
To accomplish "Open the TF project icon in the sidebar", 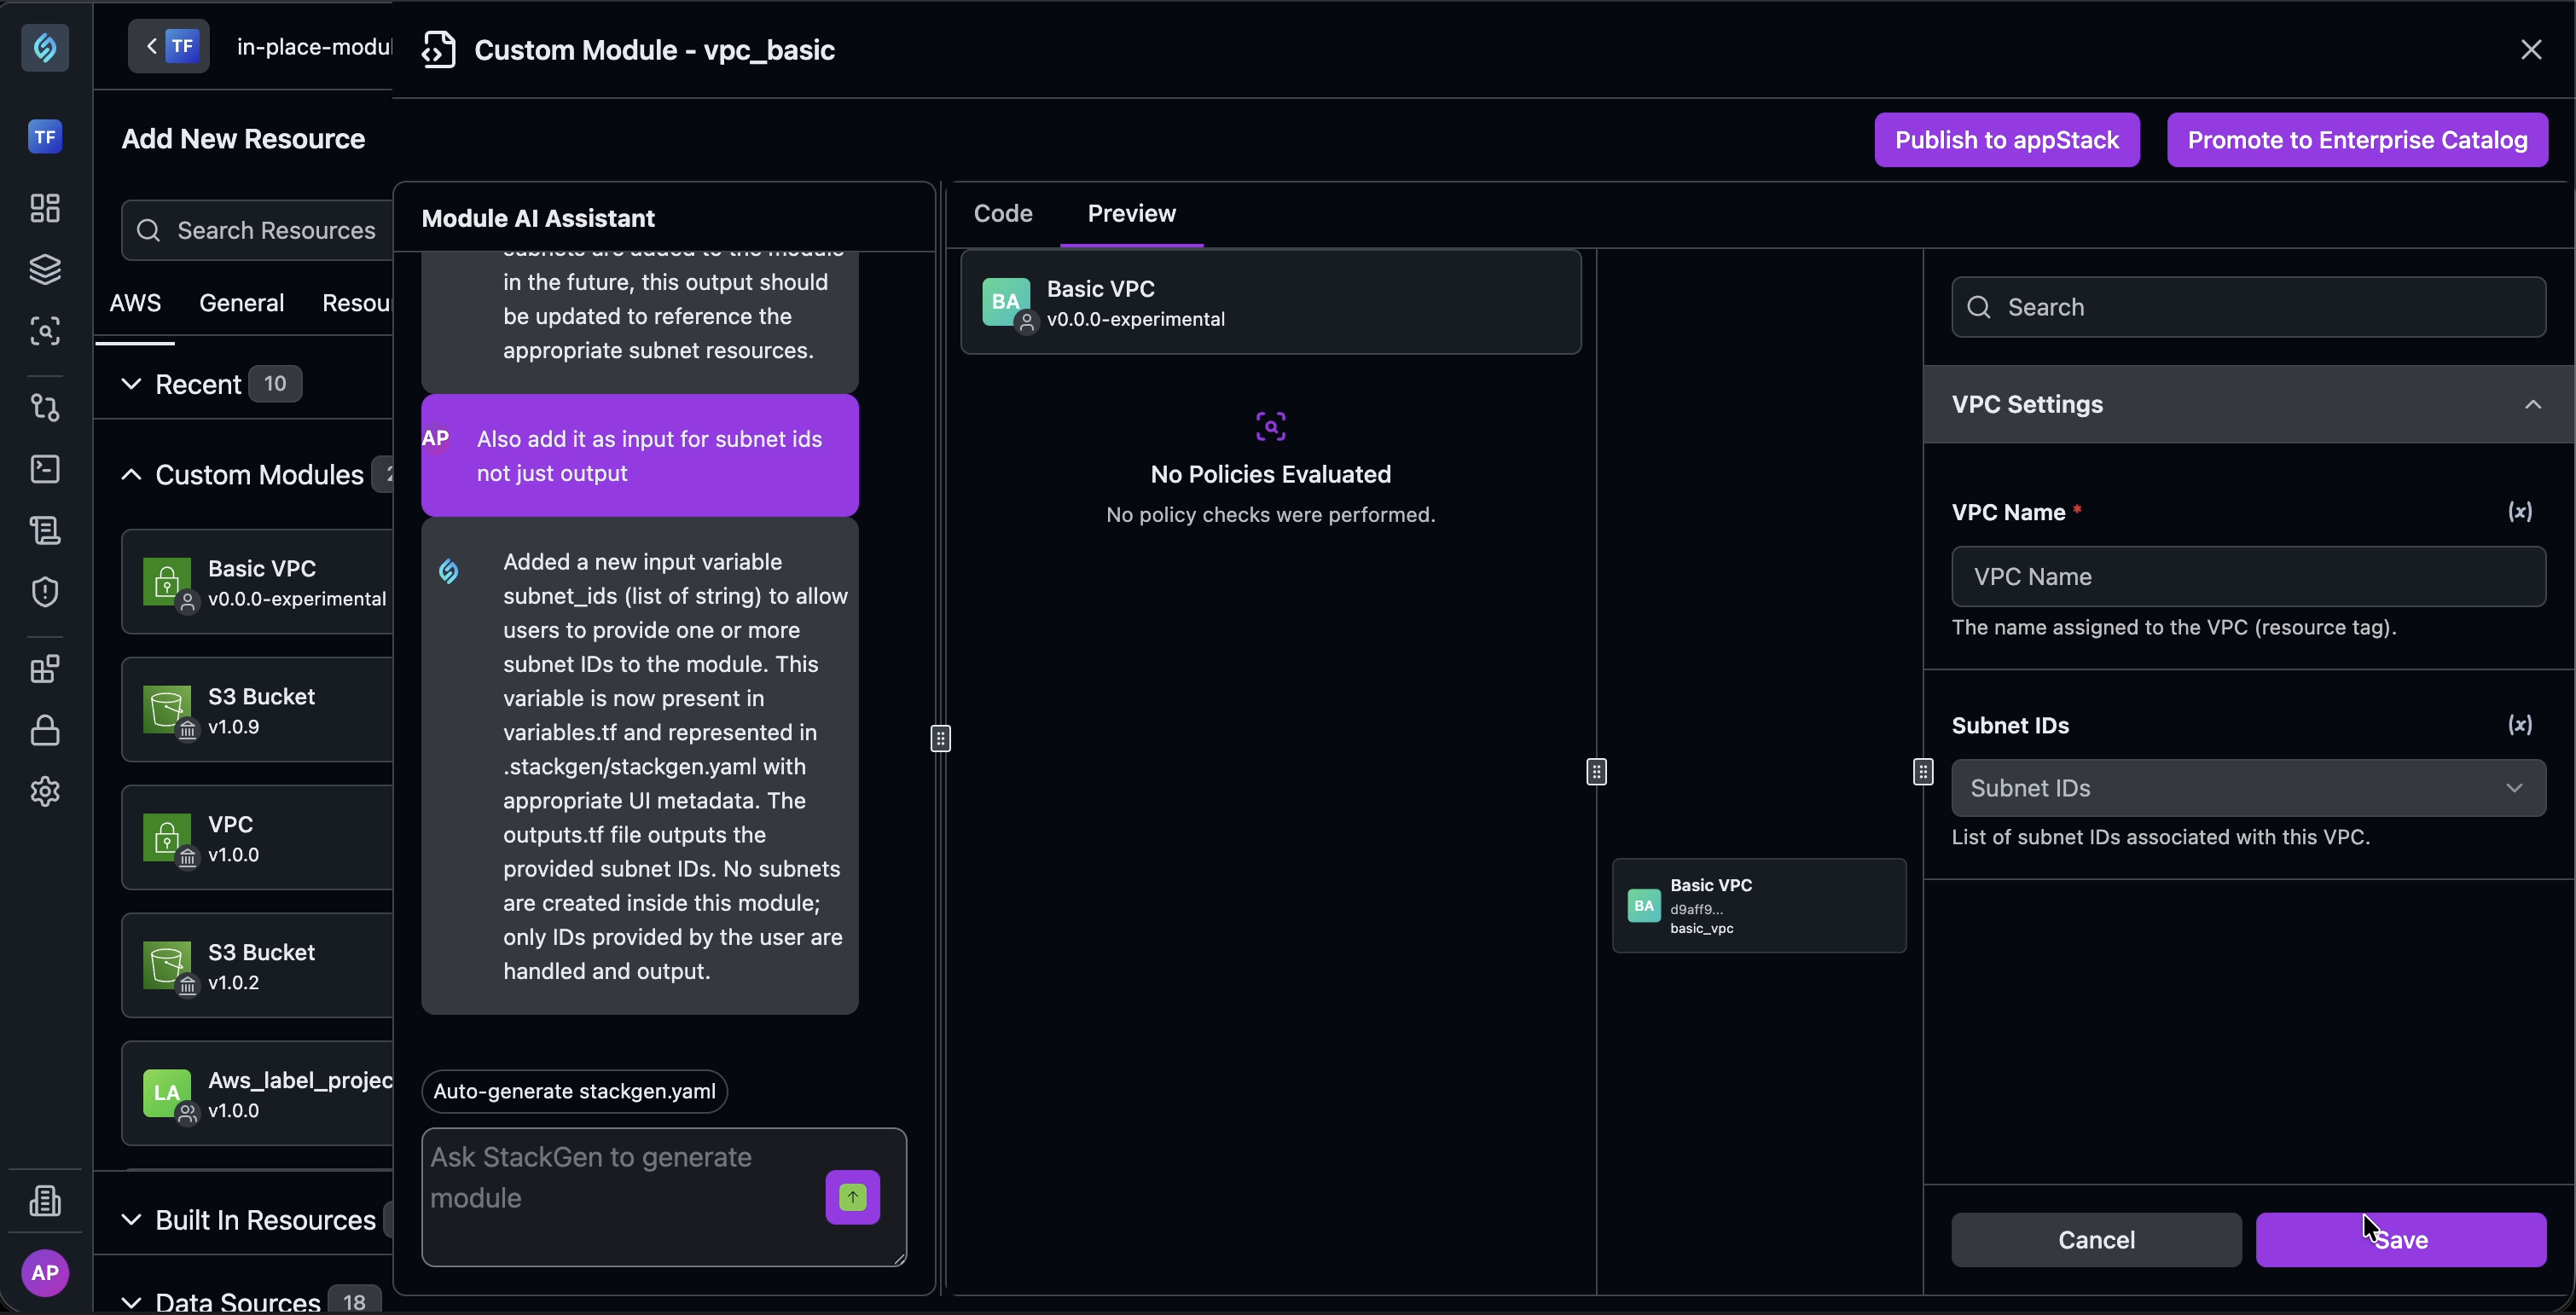I will [x=45, y=137].
